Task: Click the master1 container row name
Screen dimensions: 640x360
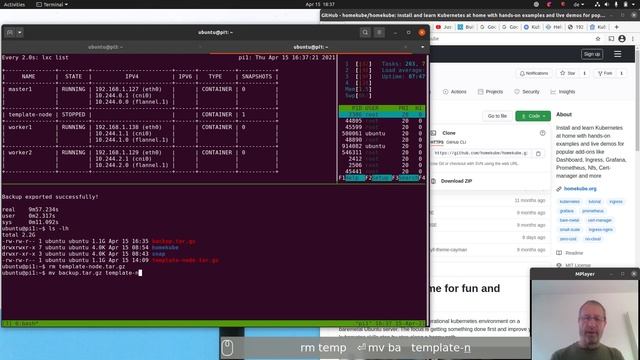Action: click(20, 89)
